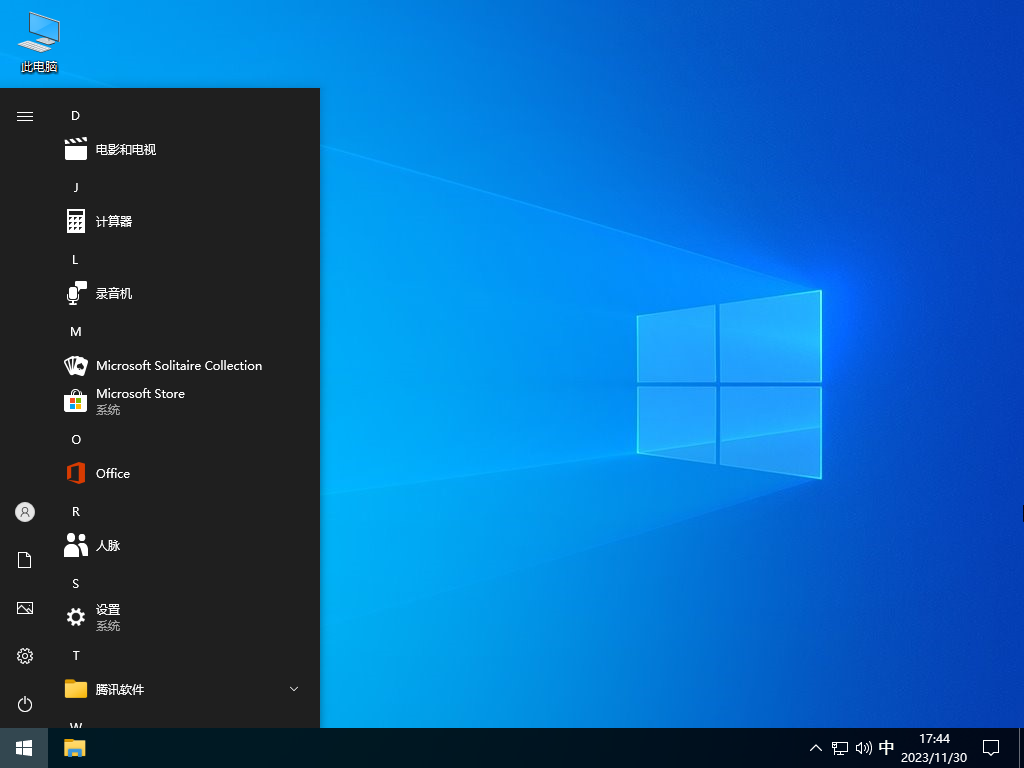The width and height of the screenshot is (1024, 768).
Task: Click the power button in Start menu
Action: pos(24,704)
